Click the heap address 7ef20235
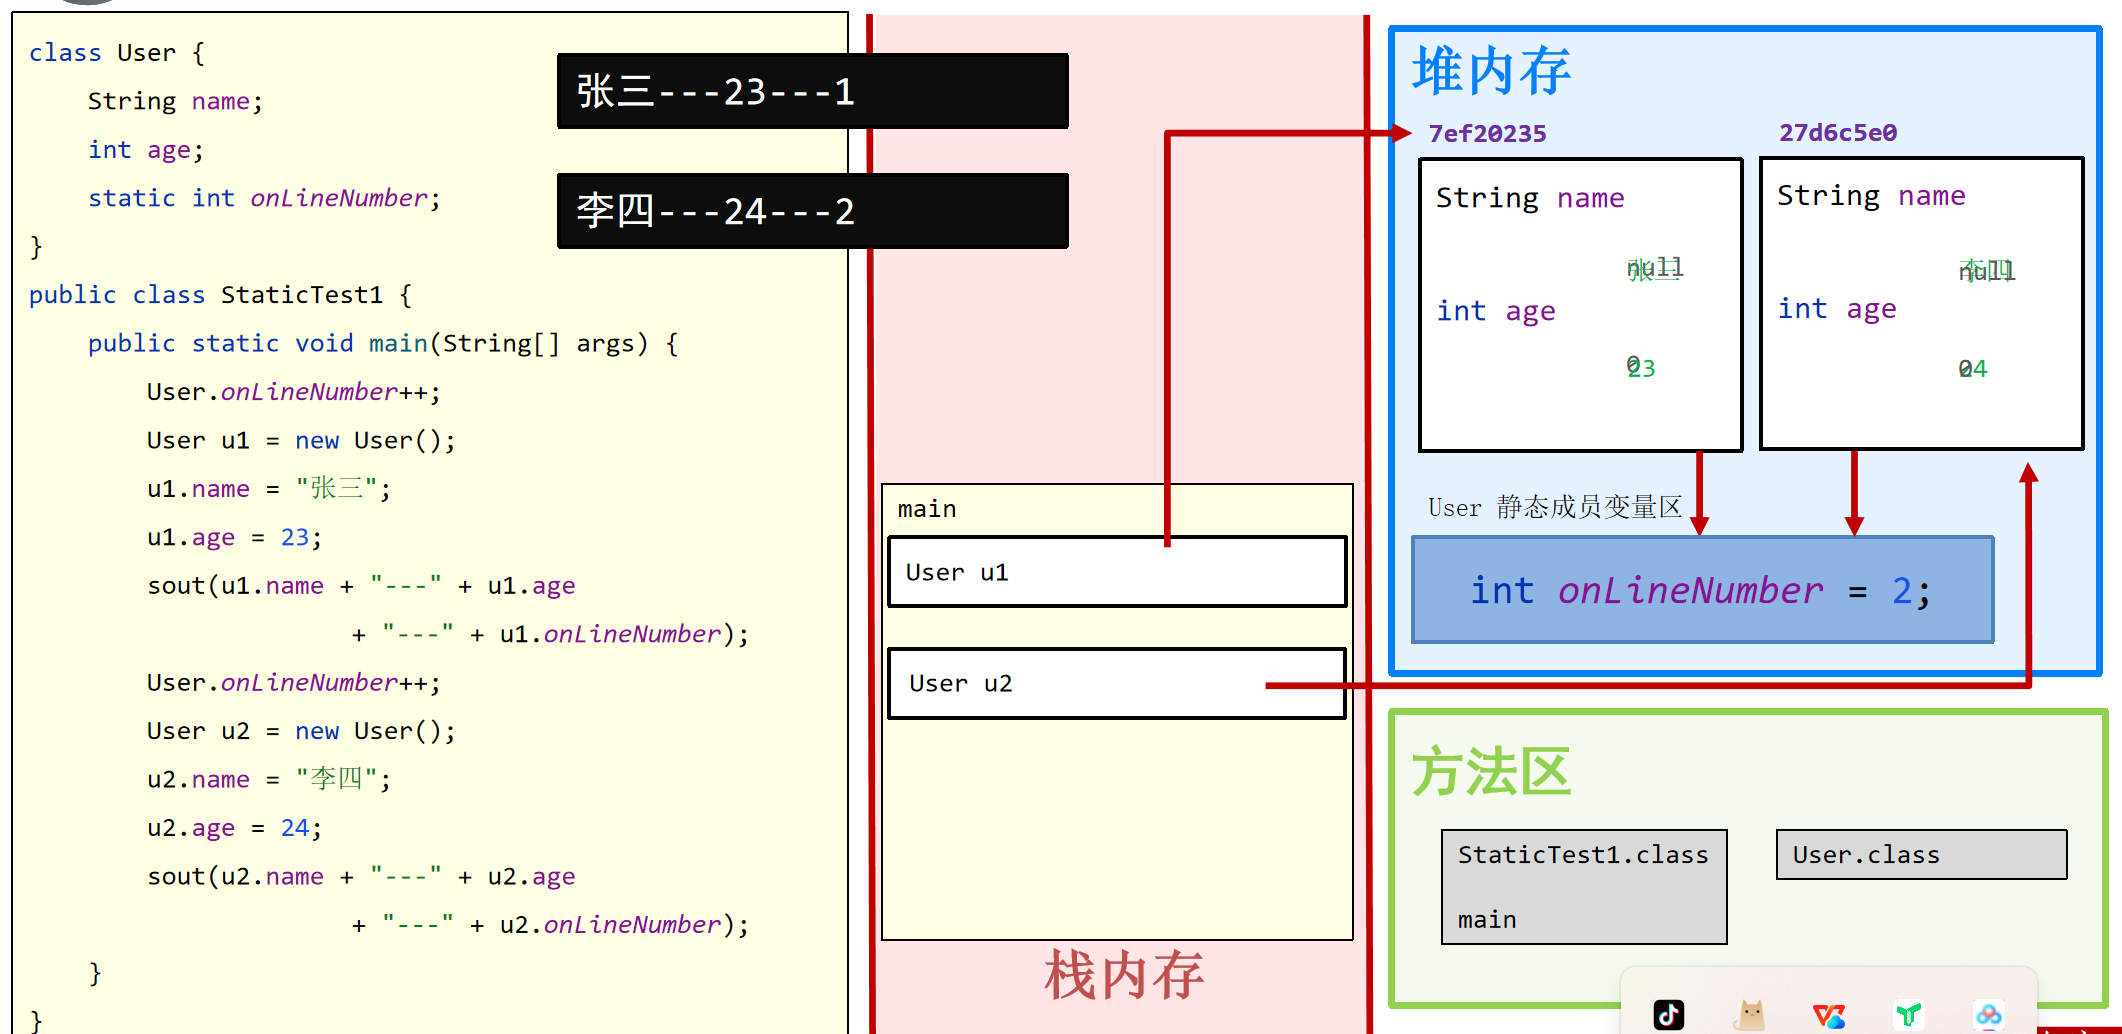The height and width of the screenshot is (1034, 2122). pyautogui.click(x=1487, y=134)
